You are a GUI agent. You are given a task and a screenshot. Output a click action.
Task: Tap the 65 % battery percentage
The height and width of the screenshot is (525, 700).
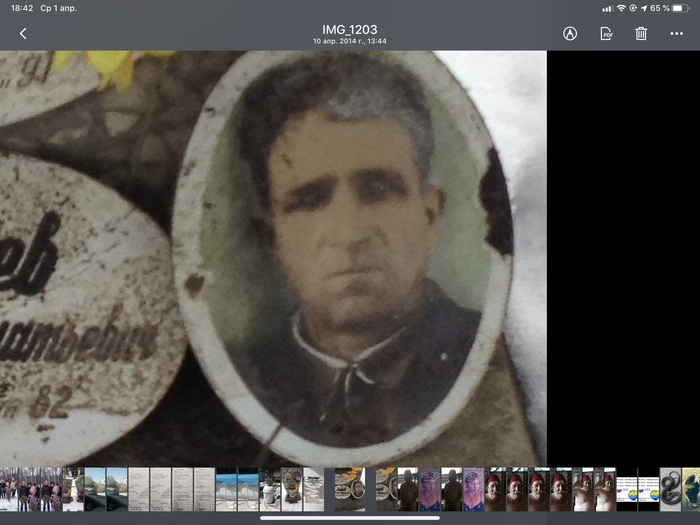660,8
